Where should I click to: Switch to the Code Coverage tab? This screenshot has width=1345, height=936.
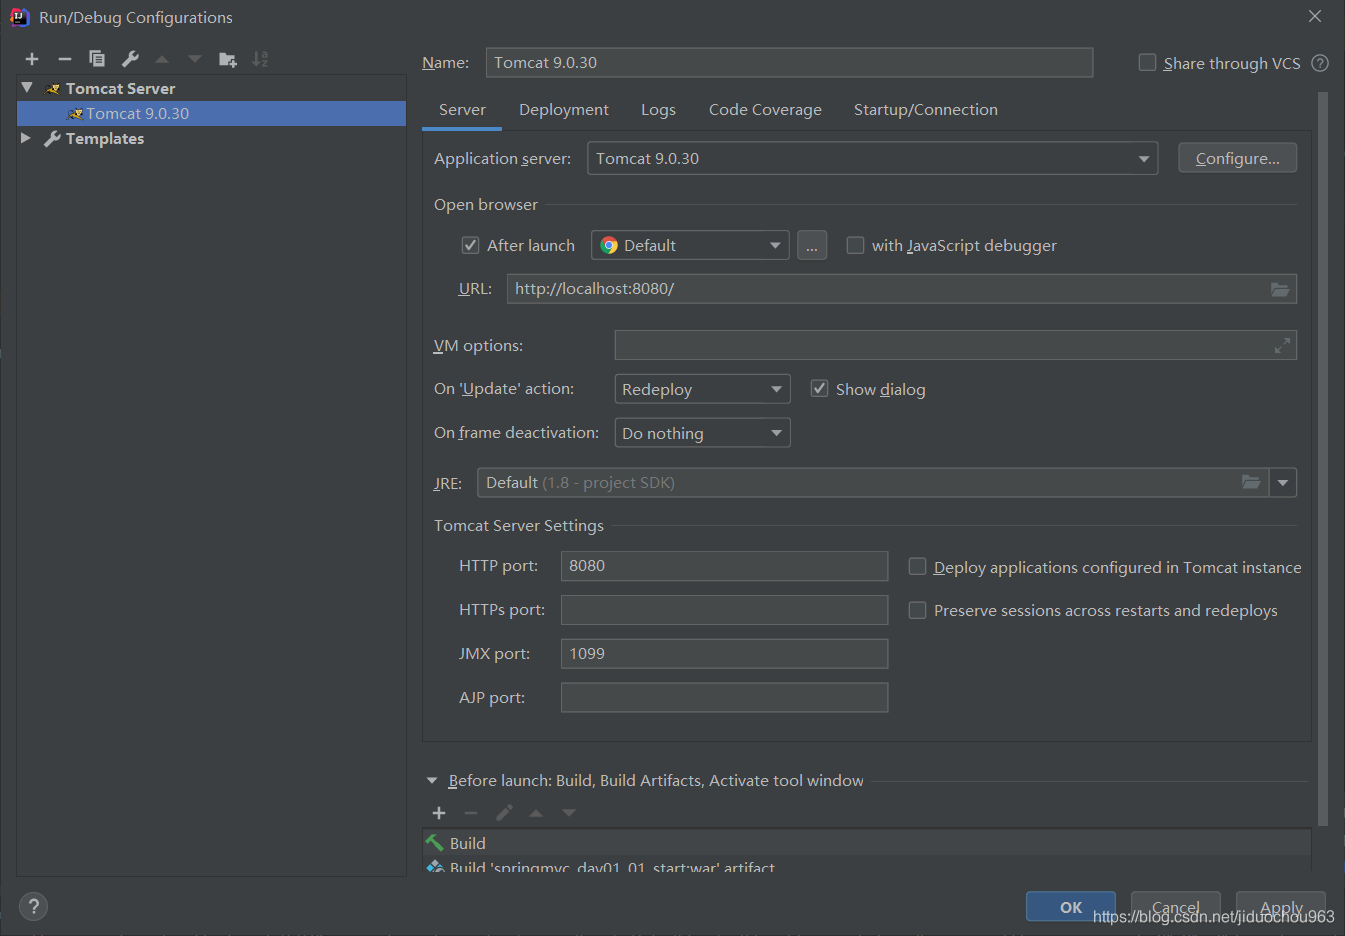click(765, 110)
